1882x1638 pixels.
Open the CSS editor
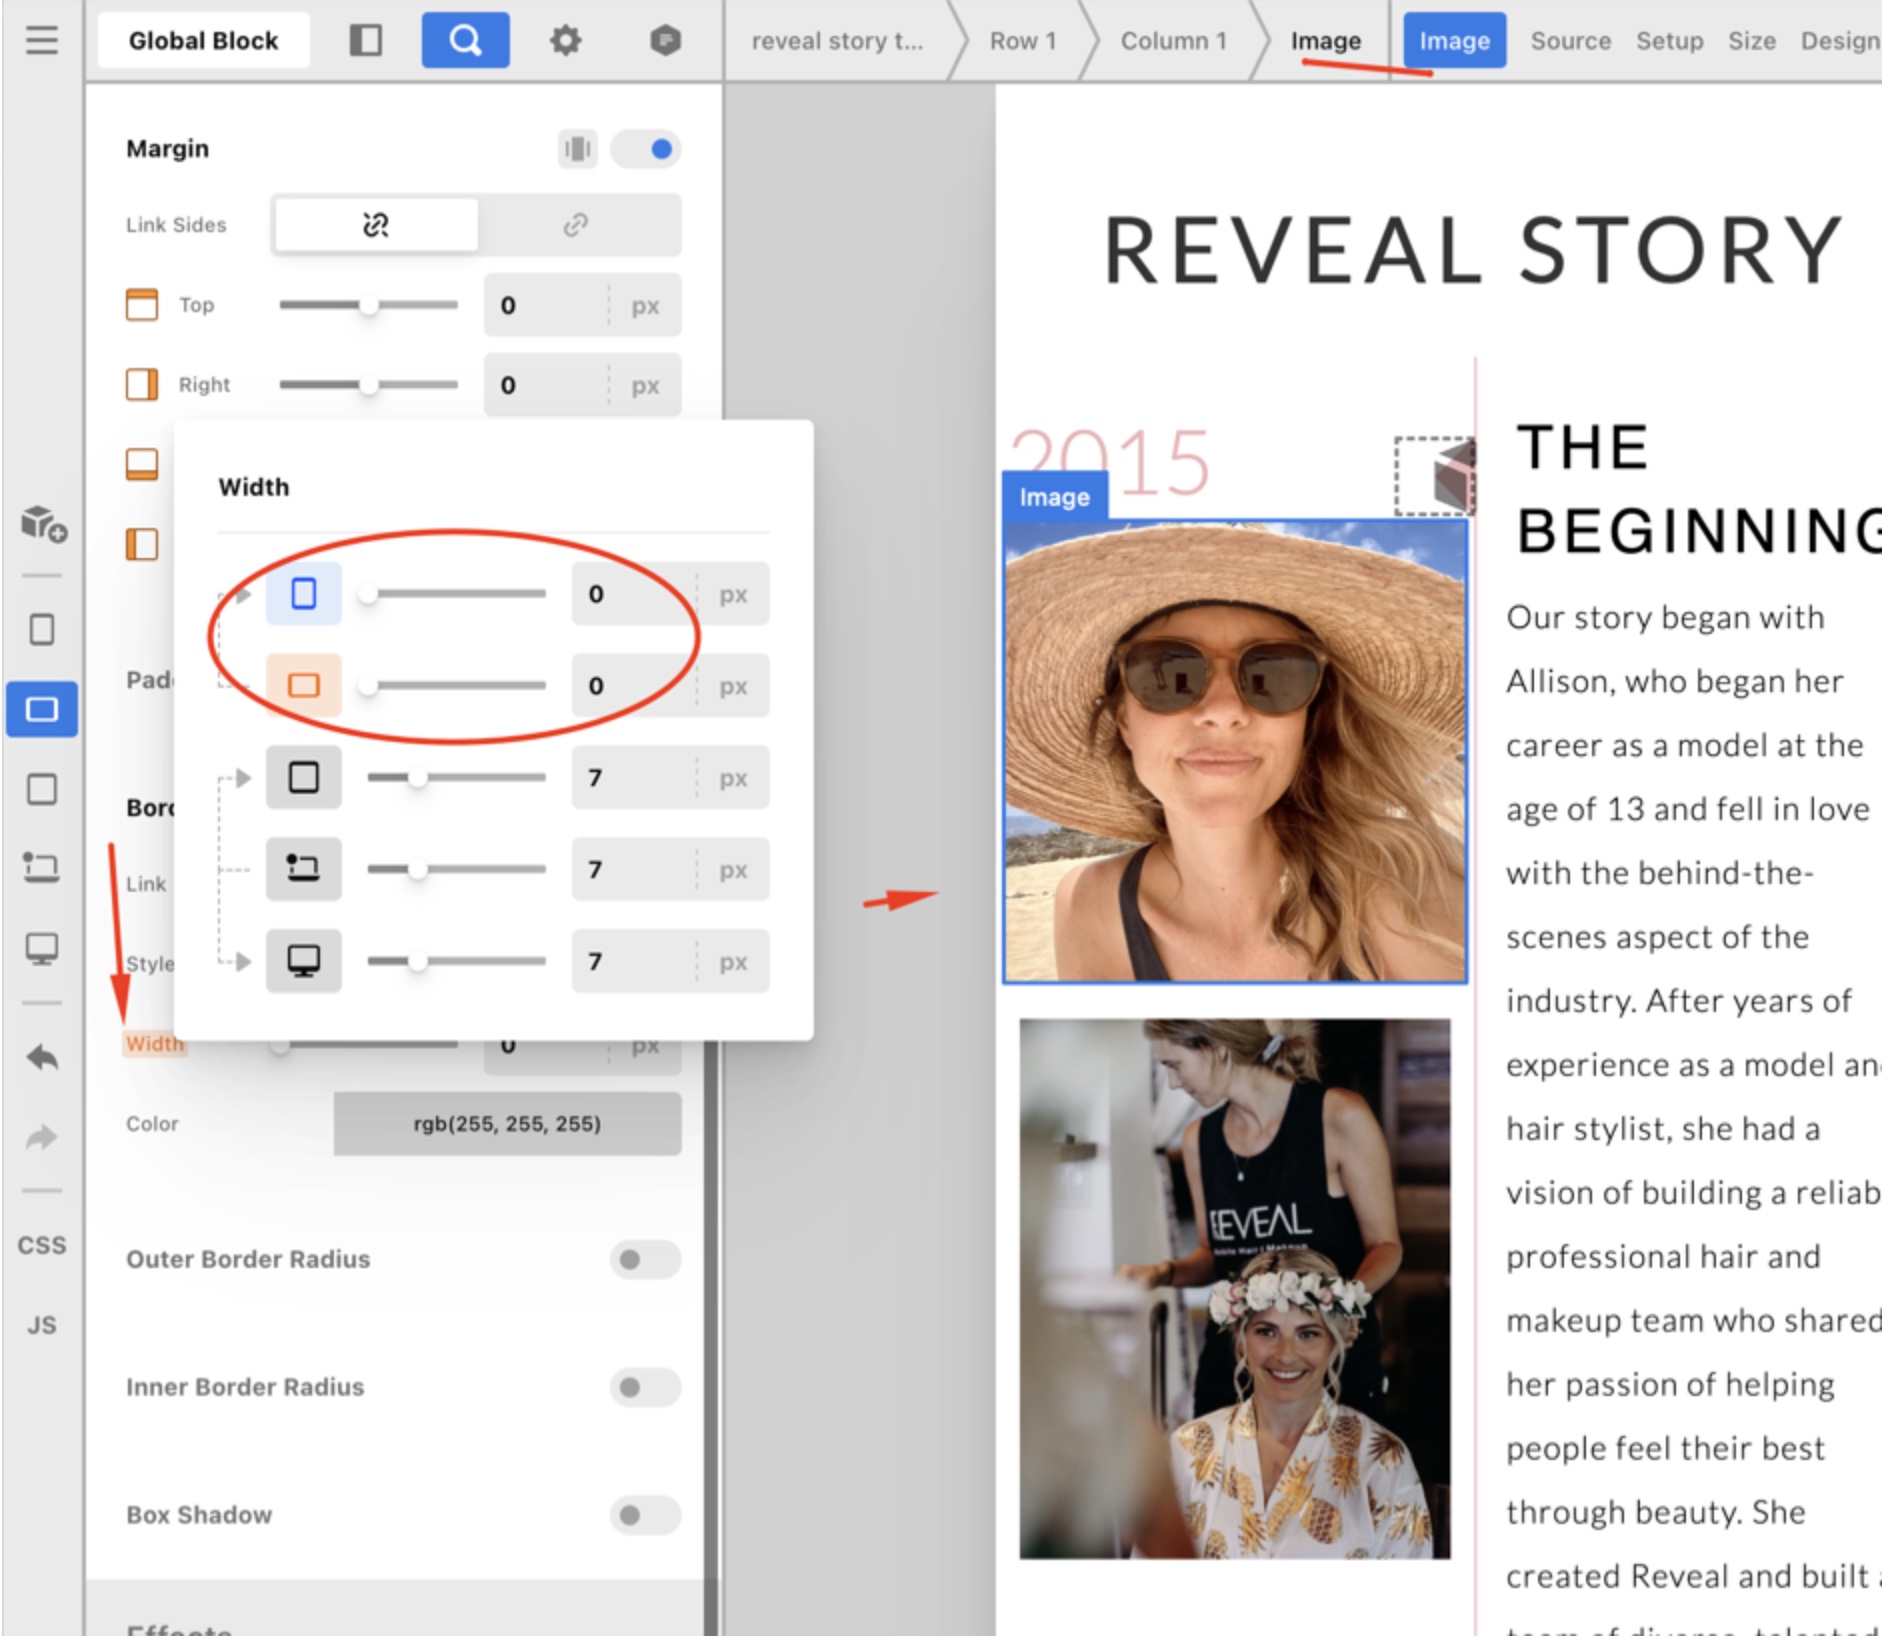pos(41,1245)
